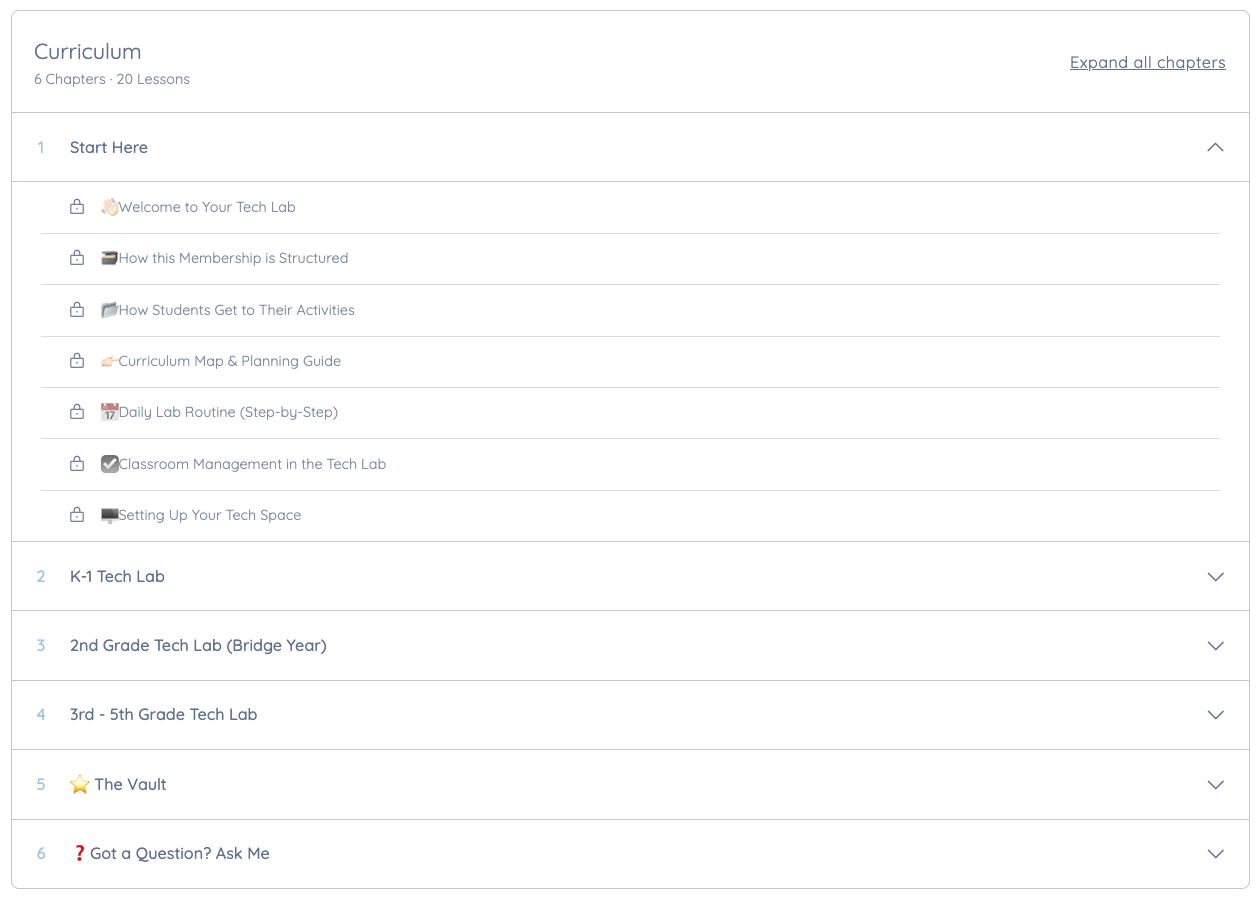Expand The Vault chapter chevron
The width and height of the screenshot is (1260, 902).
click(1216, 785)
